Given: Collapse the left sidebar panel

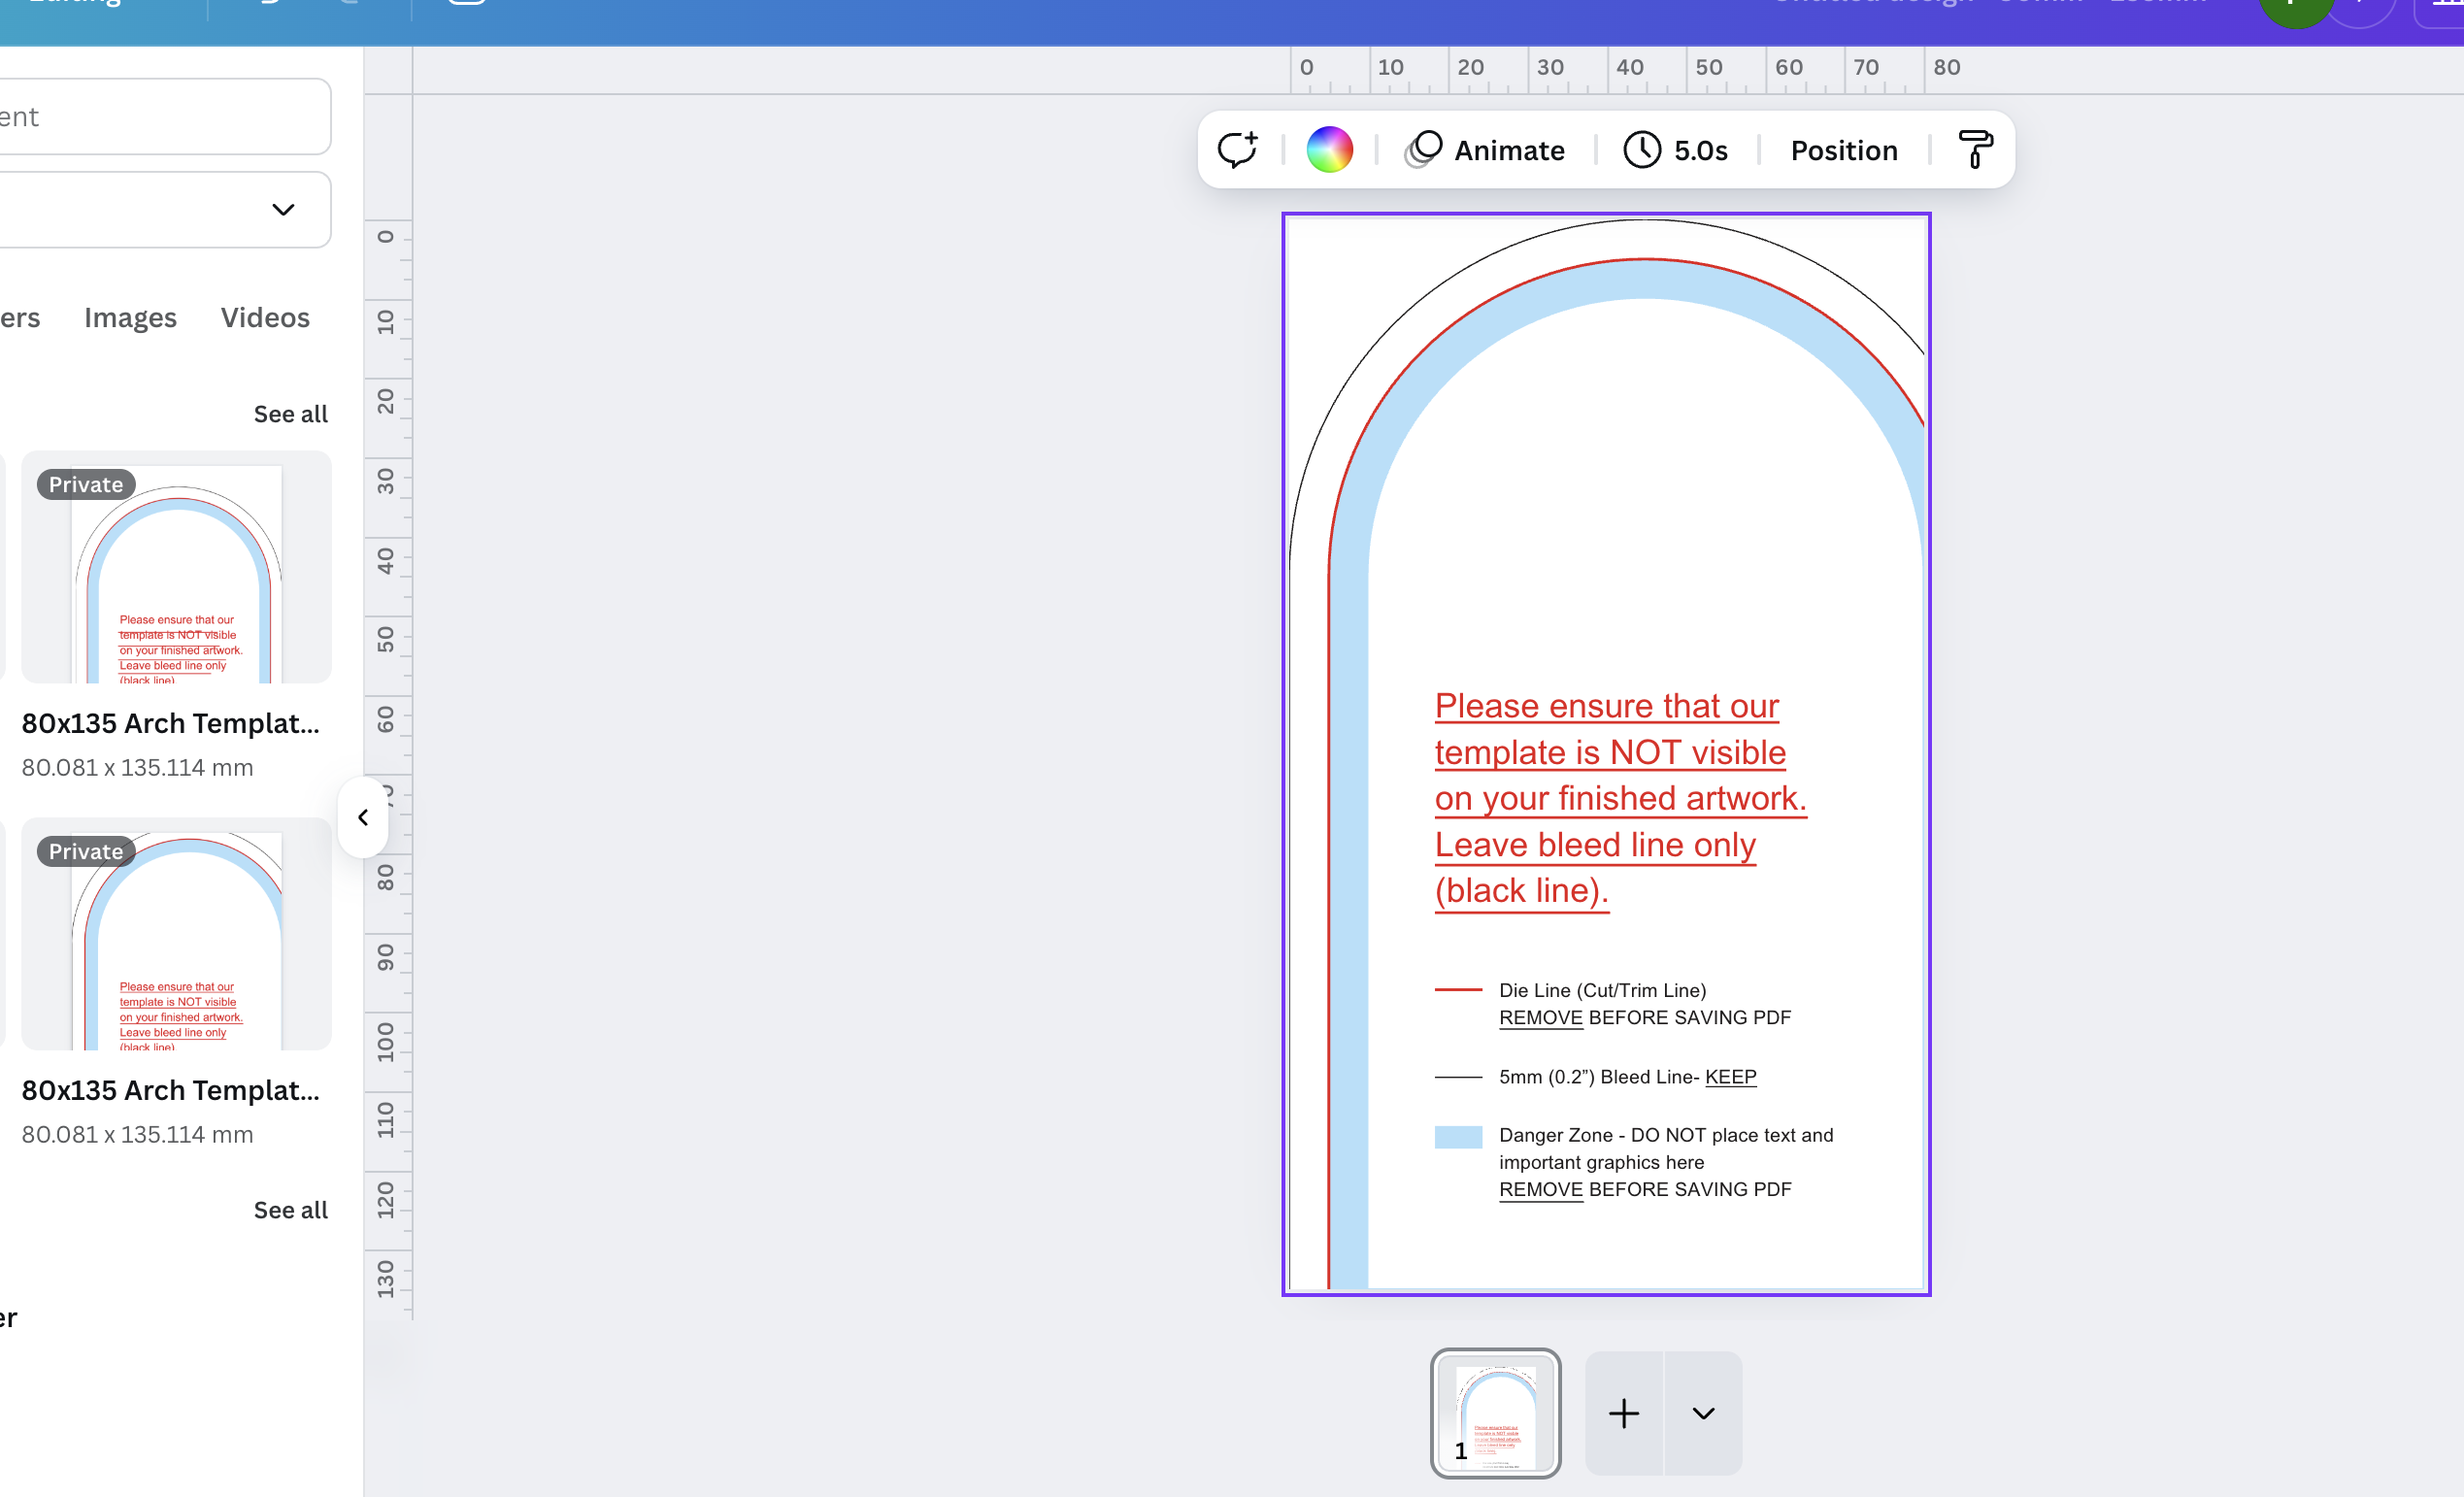Looking at the screenshot, I should point(363,817).
